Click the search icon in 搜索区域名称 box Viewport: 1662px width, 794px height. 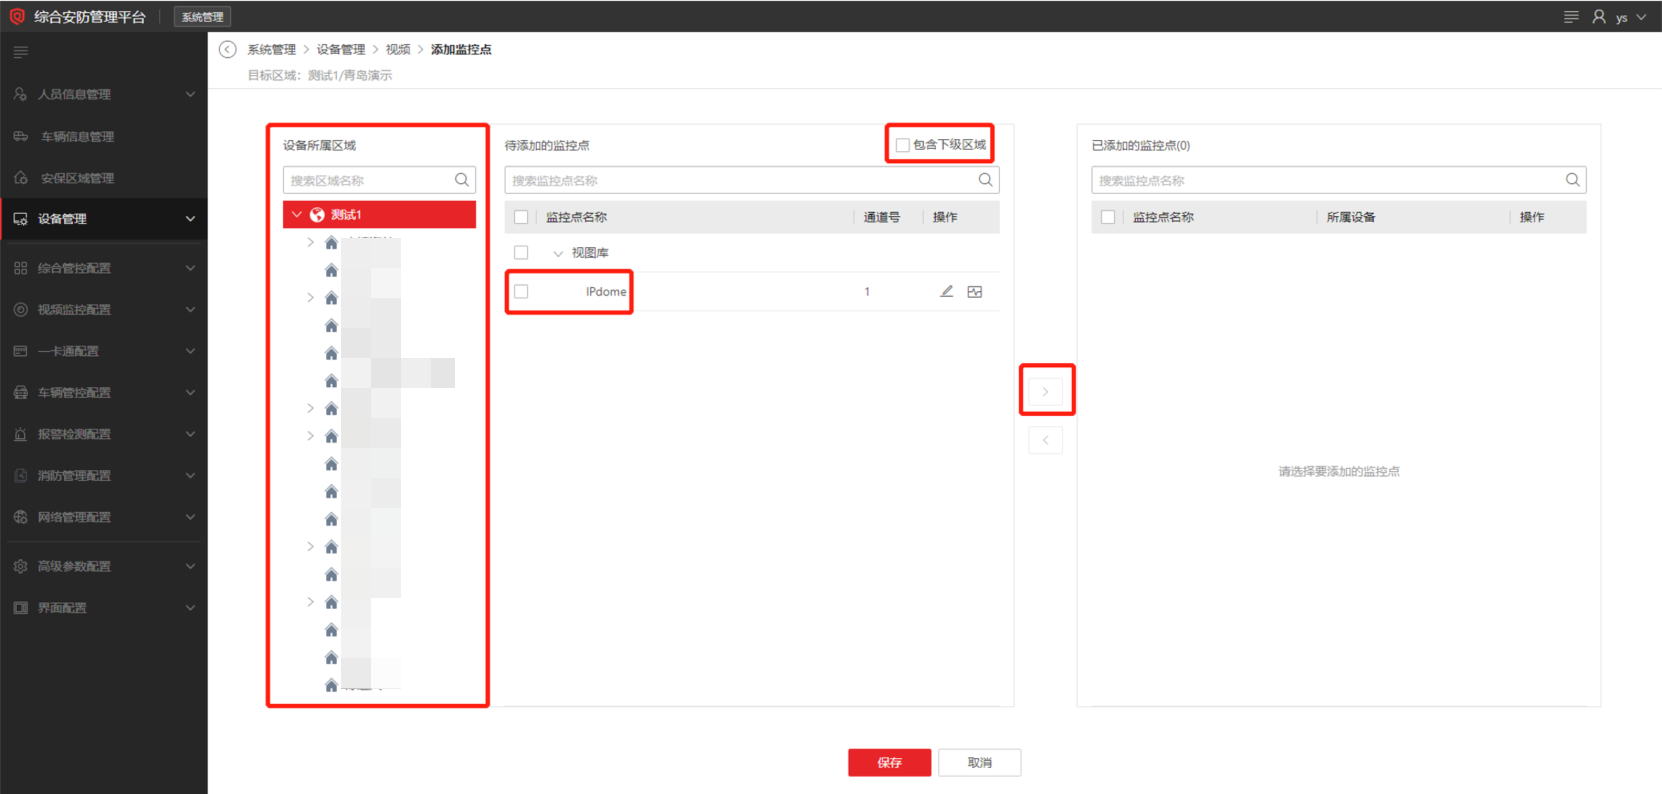tap(462, 180)
